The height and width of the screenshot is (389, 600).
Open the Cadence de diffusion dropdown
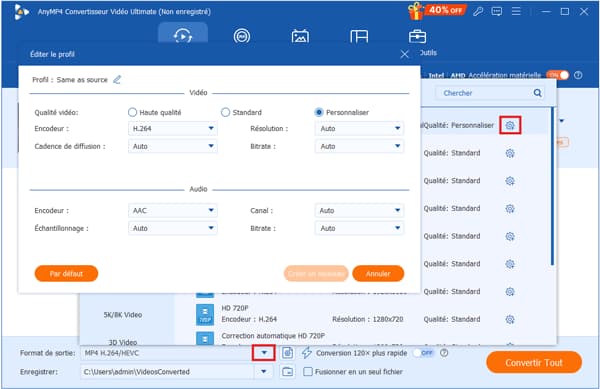(173, 146)
